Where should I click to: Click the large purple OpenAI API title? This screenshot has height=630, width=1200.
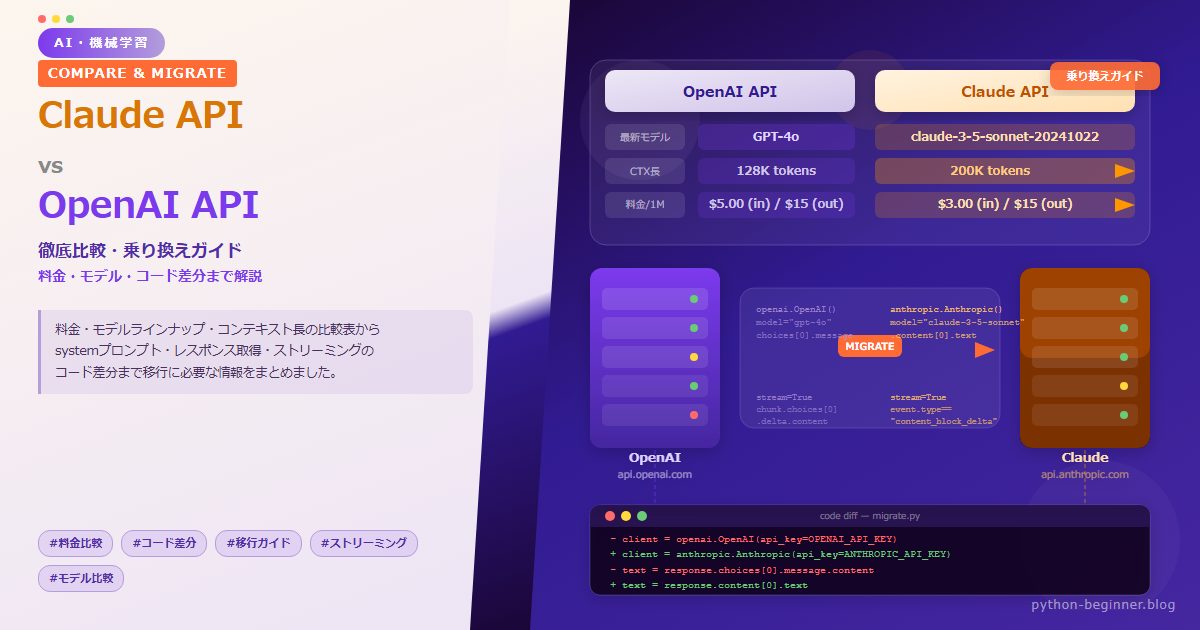click(x=148, y=205)
